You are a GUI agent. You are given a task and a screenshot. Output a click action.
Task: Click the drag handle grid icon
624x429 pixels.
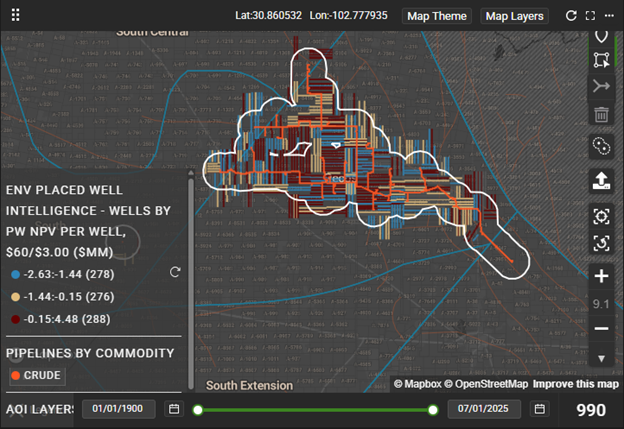point(15,16)
